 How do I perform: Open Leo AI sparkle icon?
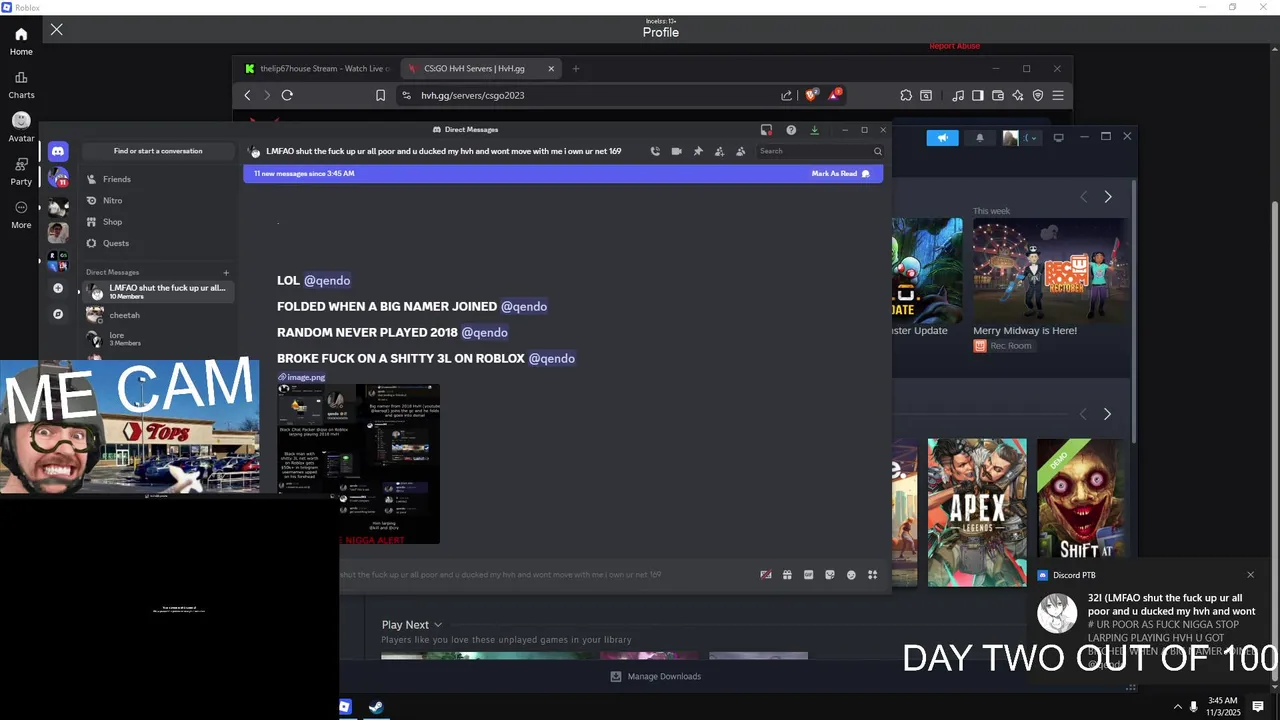point(1018,95)
